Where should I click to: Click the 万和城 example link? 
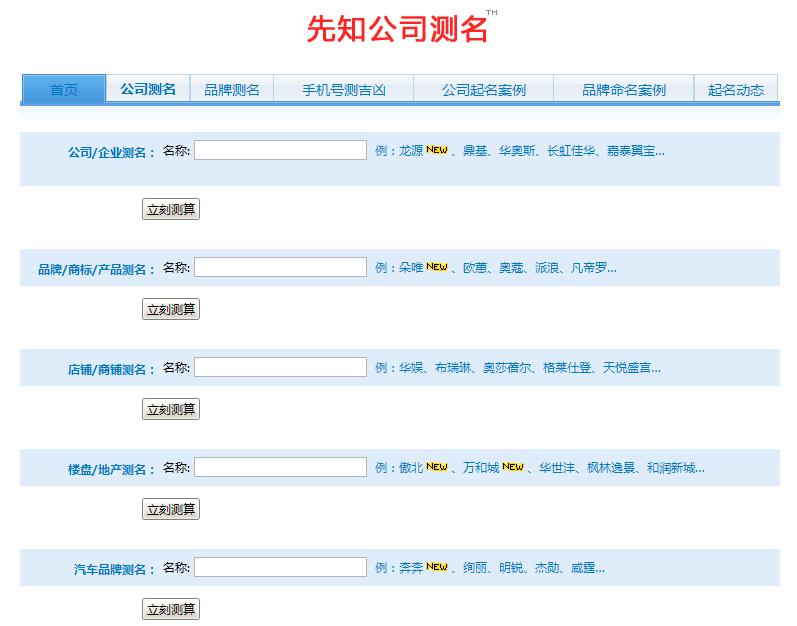[481, 467]
